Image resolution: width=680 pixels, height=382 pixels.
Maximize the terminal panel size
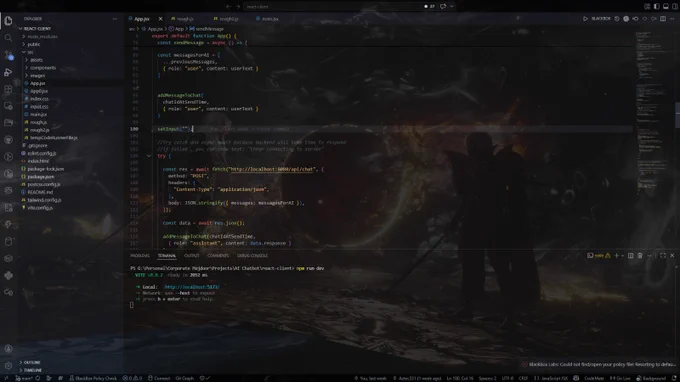[x=663, y=256]
